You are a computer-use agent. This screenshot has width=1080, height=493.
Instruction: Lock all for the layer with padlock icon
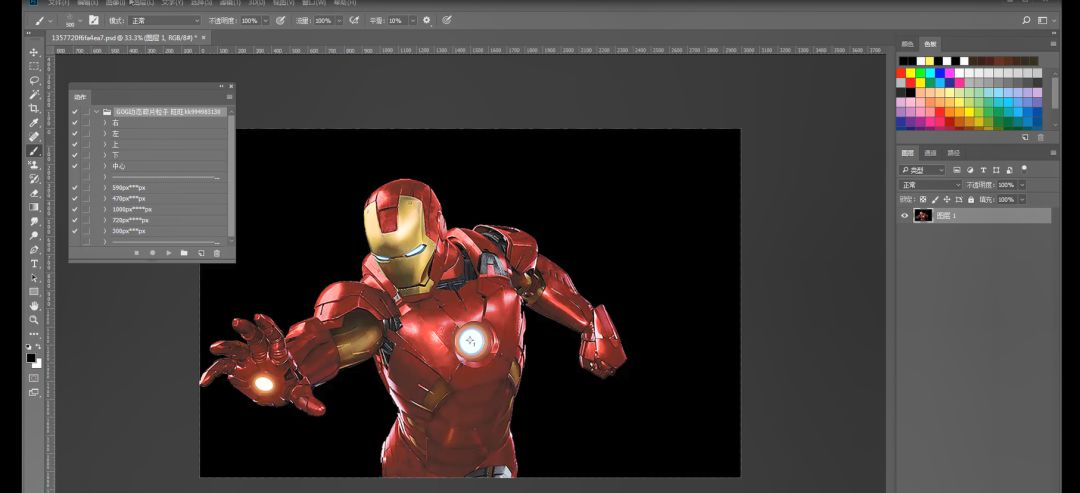coord(970,200)
